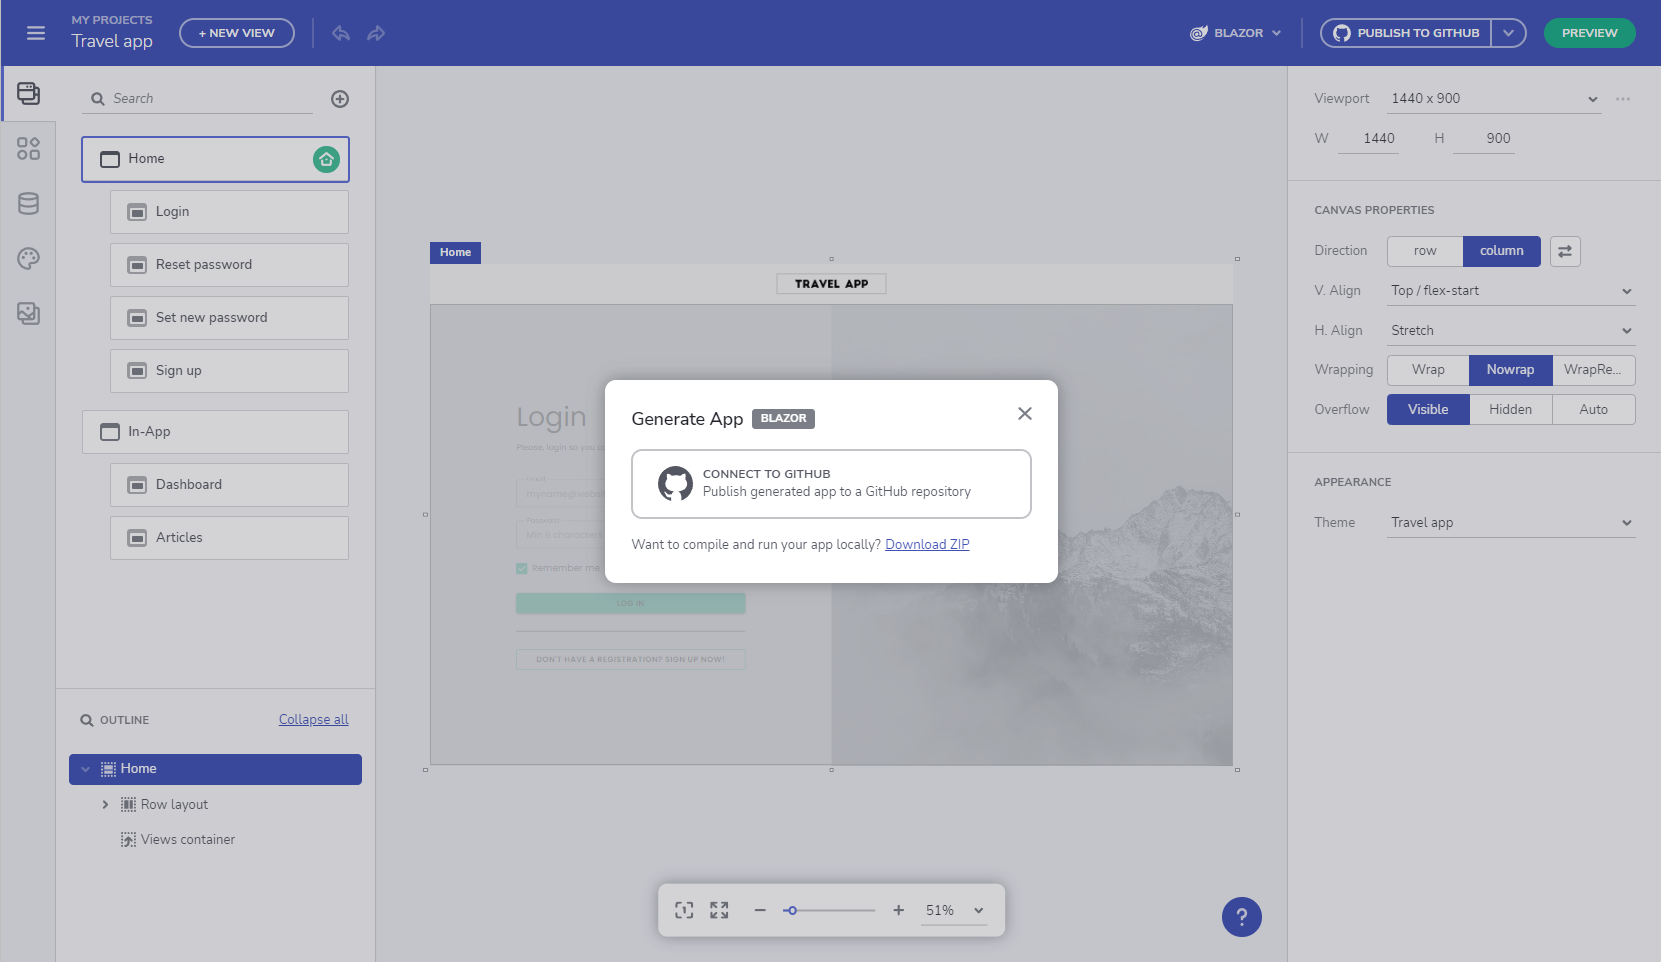
Task: Click the zoom to selection icon in bottom toolbar
Action: click(x=684, y=910)
